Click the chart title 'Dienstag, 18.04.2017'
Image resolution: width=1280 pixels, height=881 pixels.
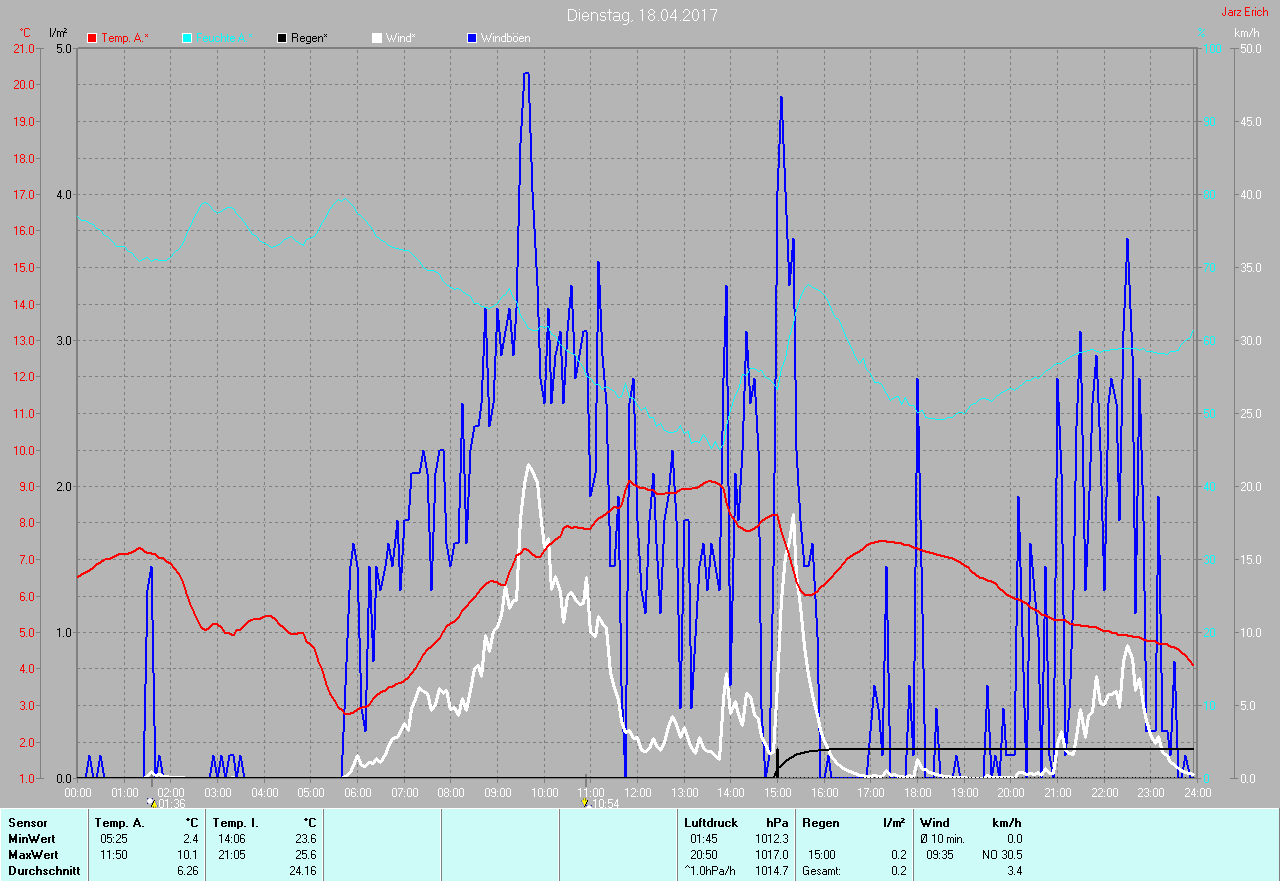pos(642,15)
